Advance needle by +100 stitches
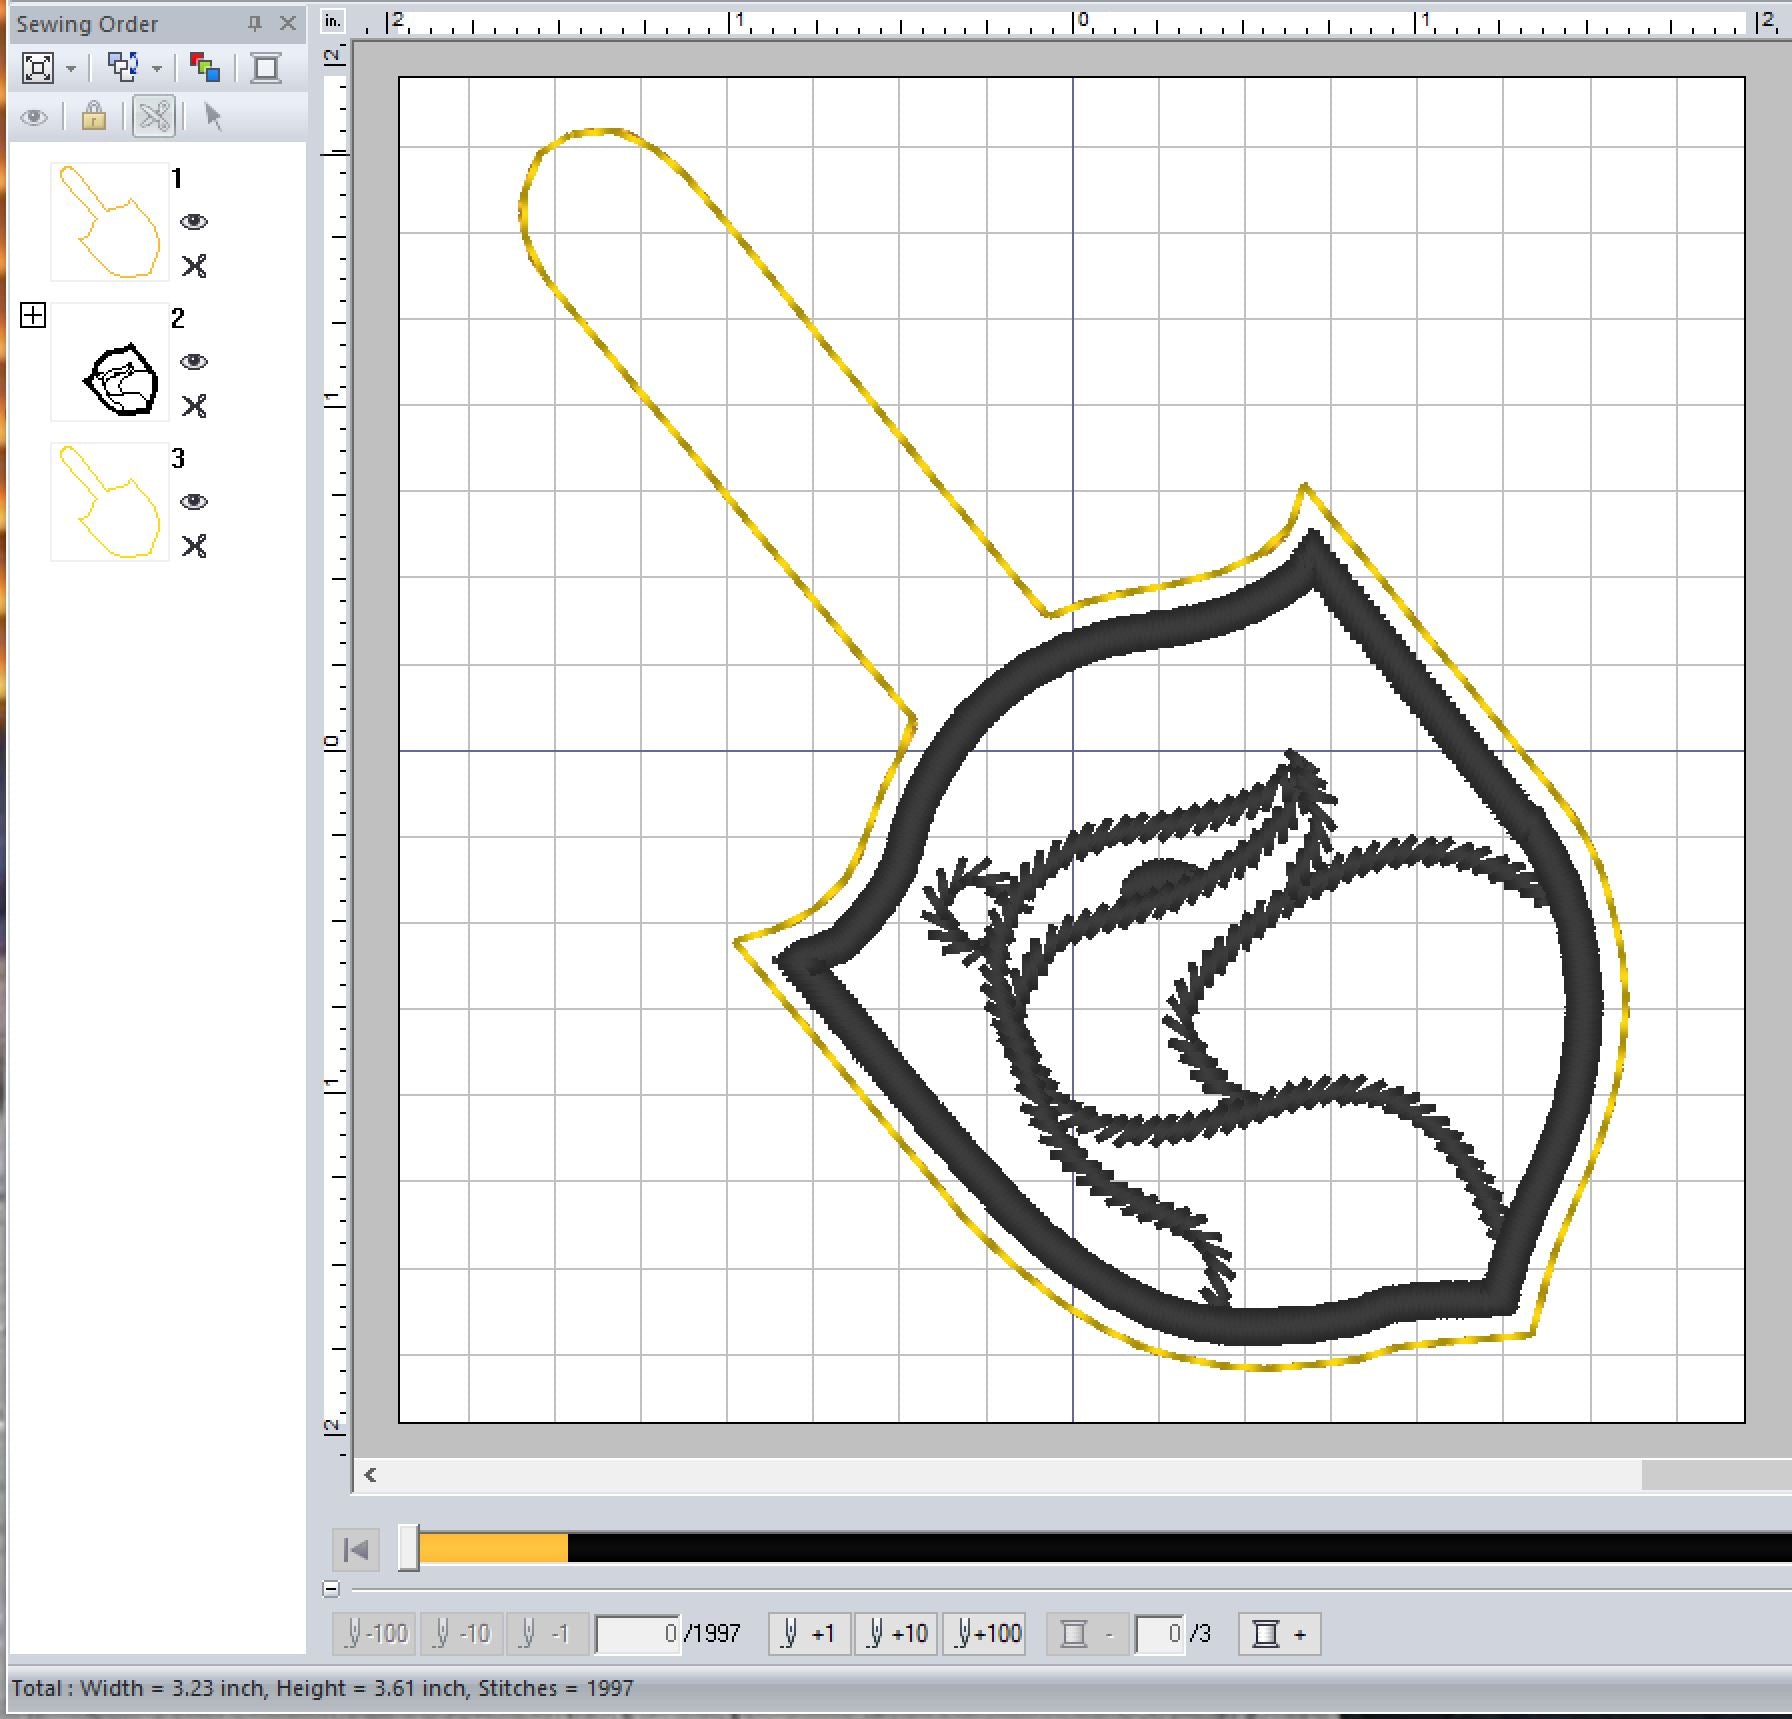 click(x=988, y=1634)
